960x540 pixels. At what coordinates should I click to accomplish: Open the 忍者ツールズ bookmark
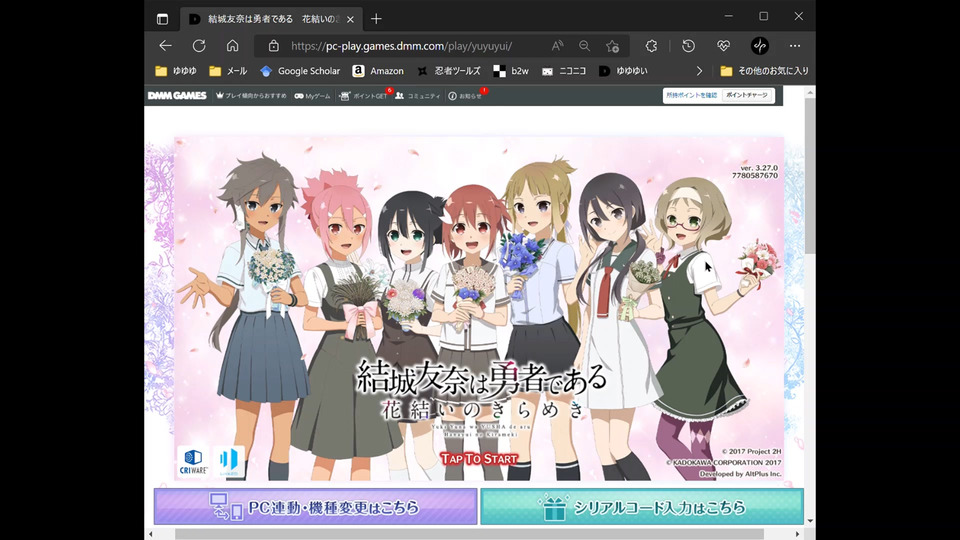[449, 71]
